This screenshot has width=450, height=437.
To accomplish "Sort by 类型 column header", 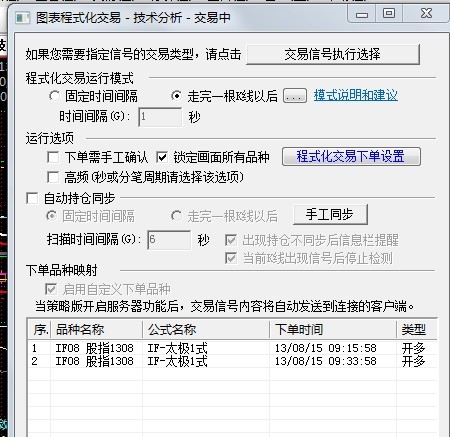I will click(416, 330).
